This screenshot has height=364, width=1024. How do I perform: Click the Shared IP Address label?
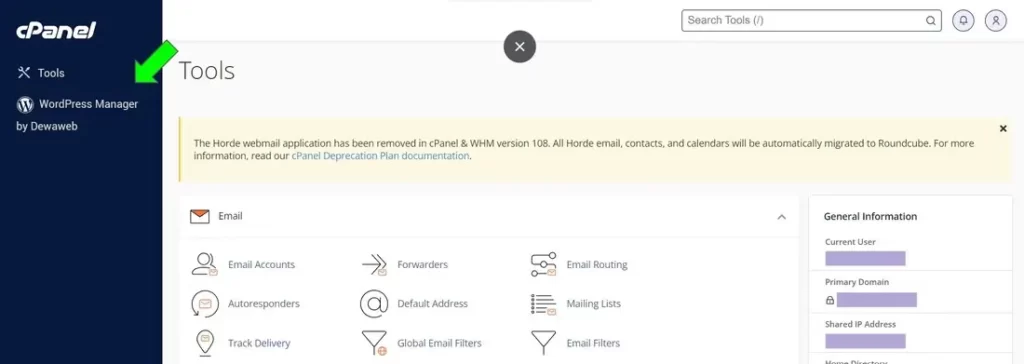point(861,324)
